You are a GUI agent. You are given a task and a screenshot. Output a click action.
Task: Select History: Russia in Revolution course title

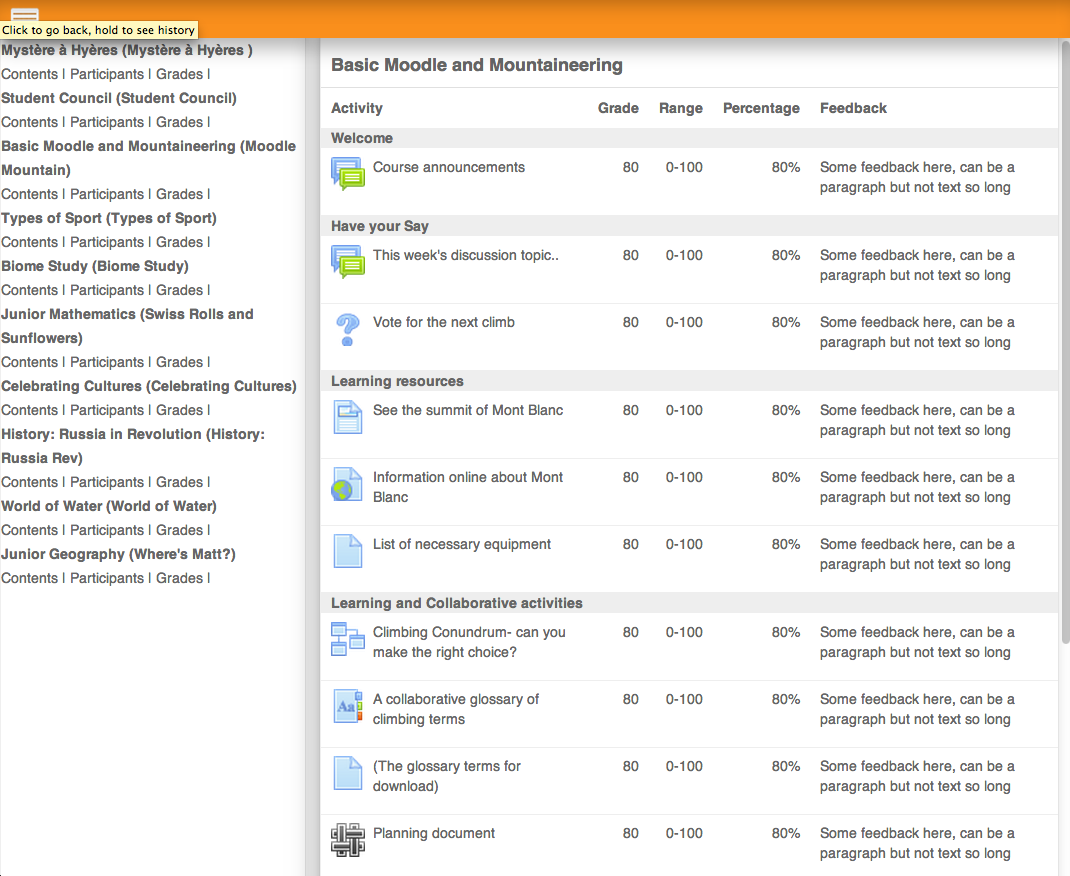click(133, 446)
